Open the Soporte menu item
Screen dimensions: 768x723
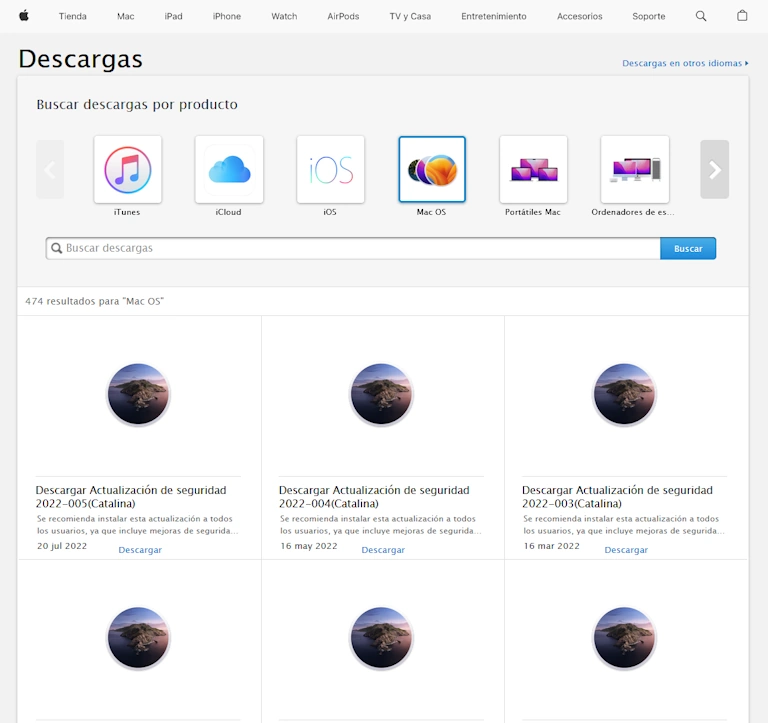(648, 16)
